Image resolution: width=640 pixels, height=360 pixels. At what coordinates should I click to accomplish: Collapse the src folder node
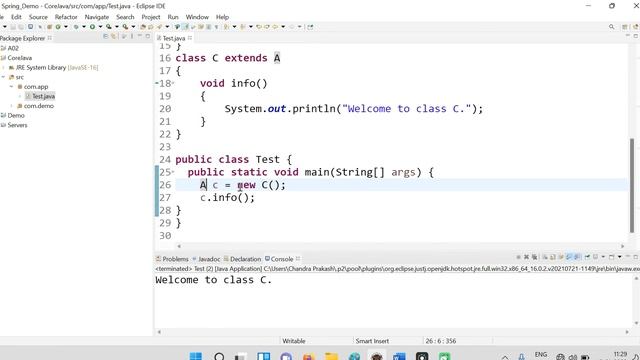tap(4, 77)
